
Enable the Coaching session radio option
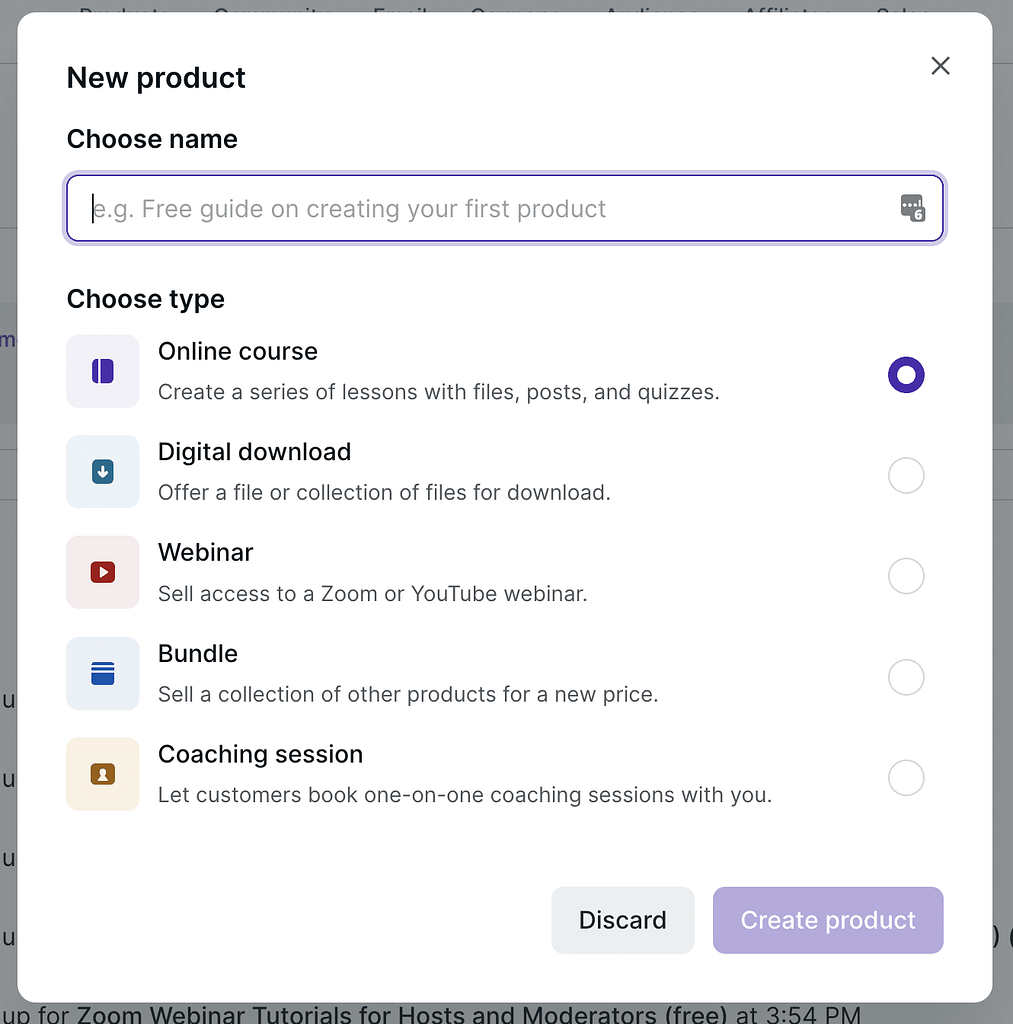click(905, 778)
